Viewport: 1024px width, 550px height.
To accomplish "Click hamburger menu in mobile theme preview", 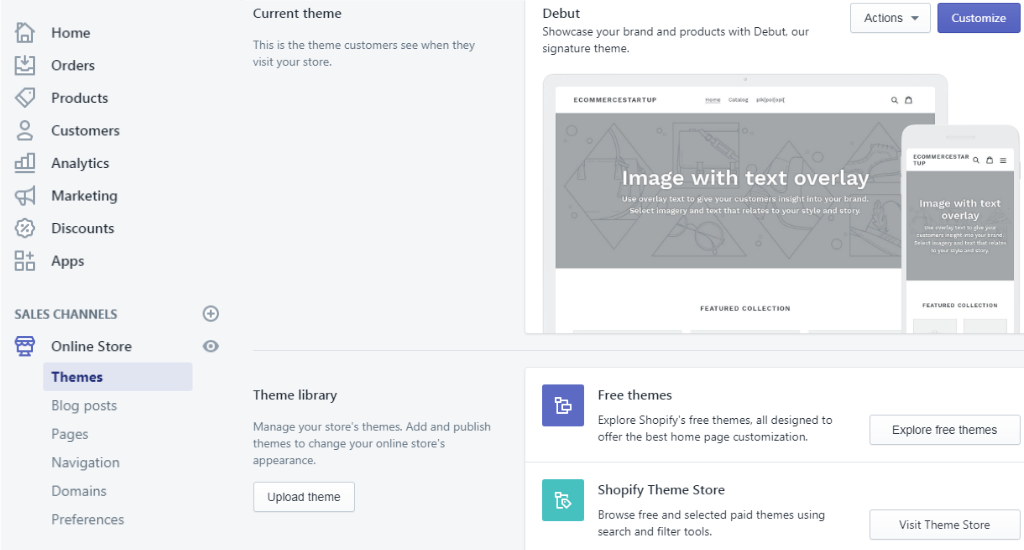I will tap(1003, 160).
